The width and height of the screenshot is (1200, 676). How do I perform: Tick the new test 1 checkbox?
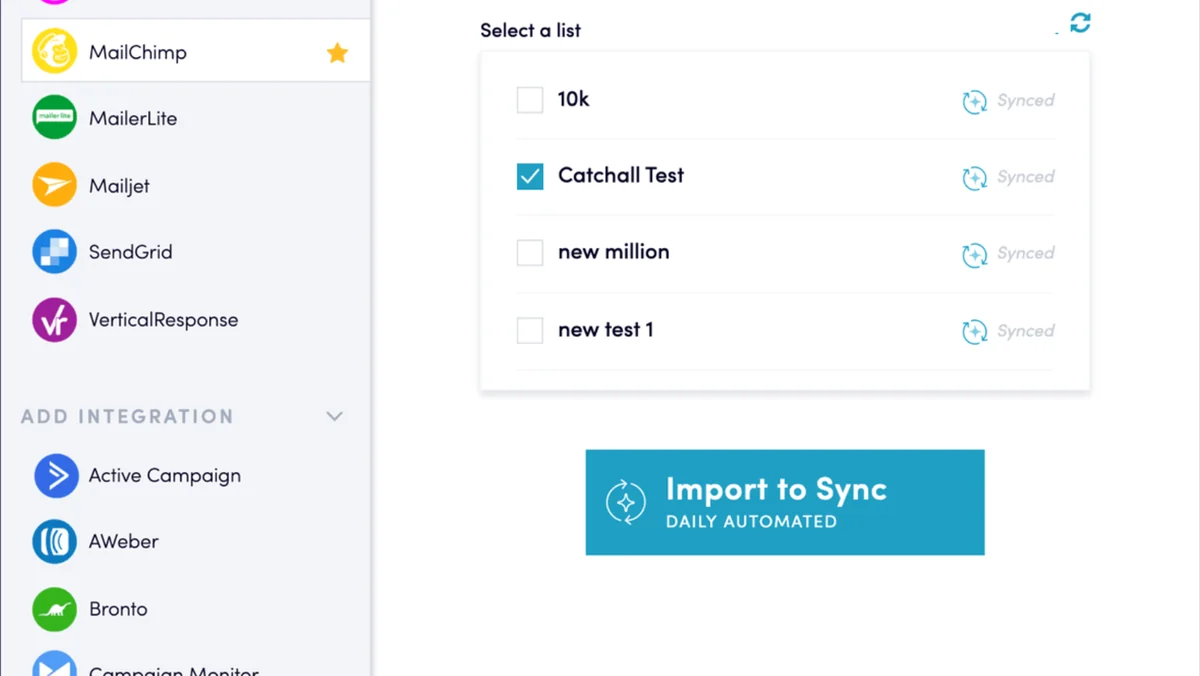click(530, 330)
